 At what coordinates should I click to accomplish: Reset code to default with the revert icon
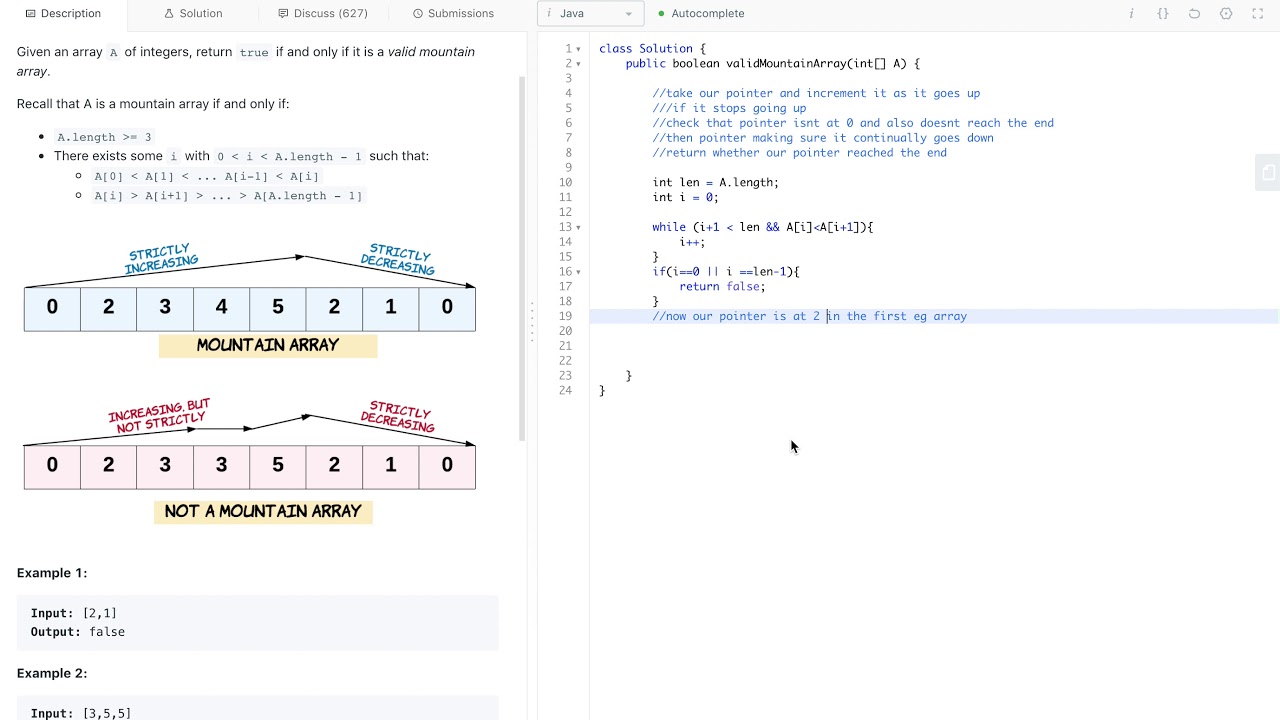(1194, 14)
